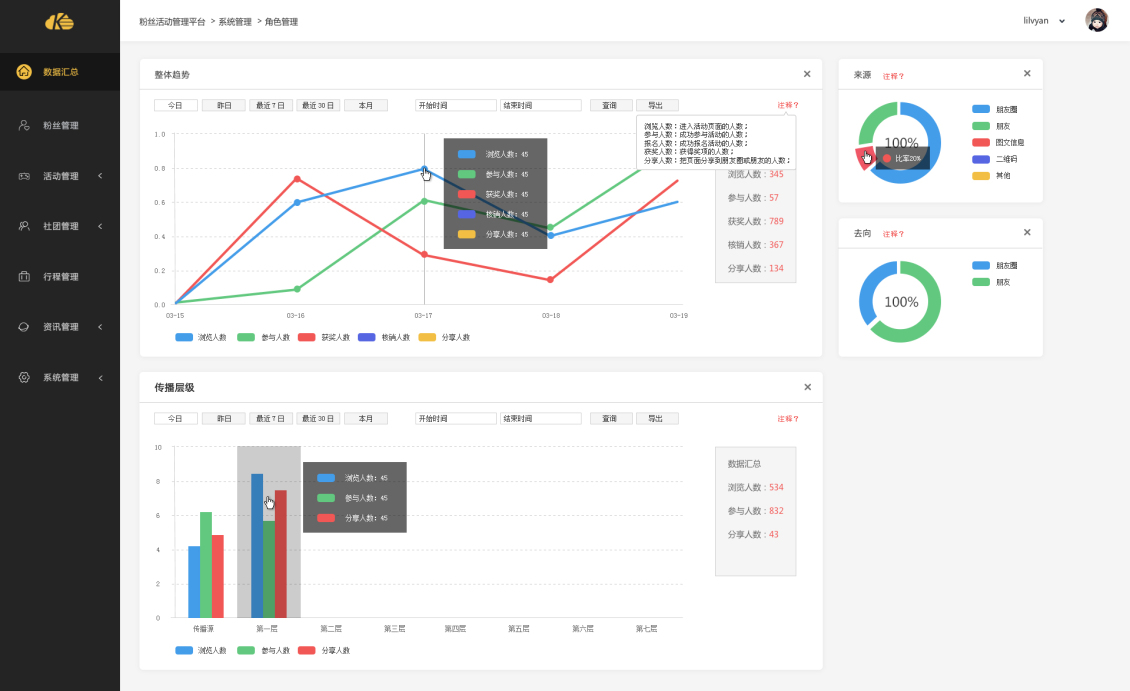
Task: Toggle 参与人数 series in 传播层级 legend
Action: click(x=263, y=651)
